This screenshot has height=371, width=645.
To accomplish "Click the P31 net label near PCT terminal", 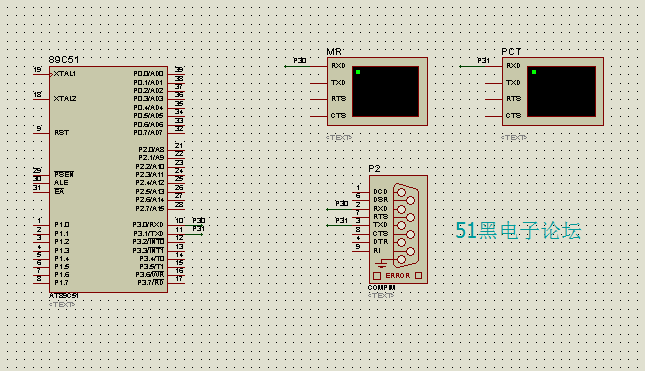I will click(483, 60).
